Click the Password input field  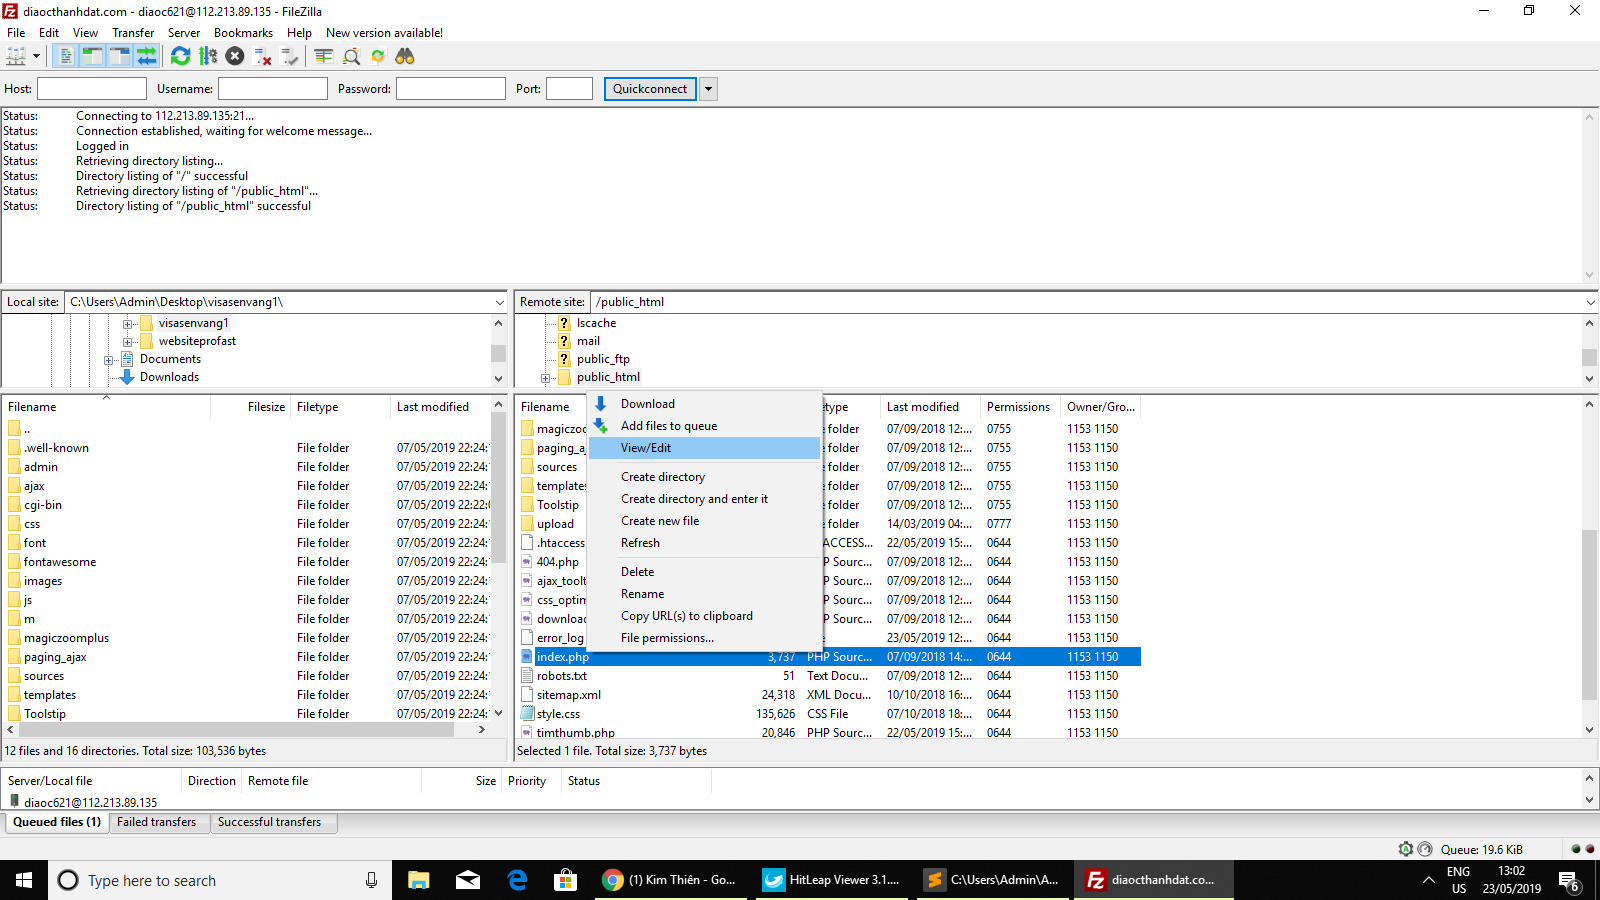(x=451, y=89)
